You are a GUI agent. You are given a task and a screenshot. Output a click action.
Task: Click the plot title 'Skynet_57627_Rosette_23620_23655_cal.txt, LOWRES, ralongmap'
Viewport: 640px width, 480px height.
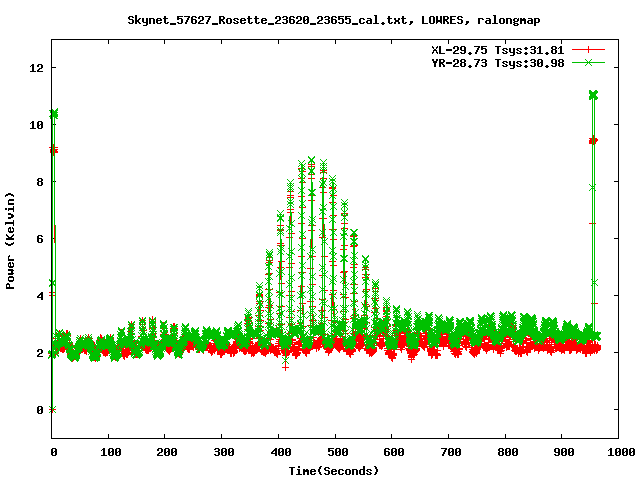(x=334, y=20)
